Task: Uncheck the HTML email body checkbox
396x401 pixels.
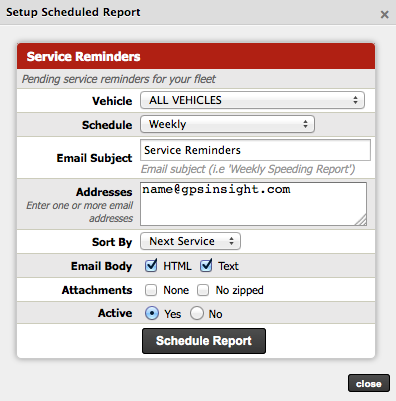Action: pos(151,266)
